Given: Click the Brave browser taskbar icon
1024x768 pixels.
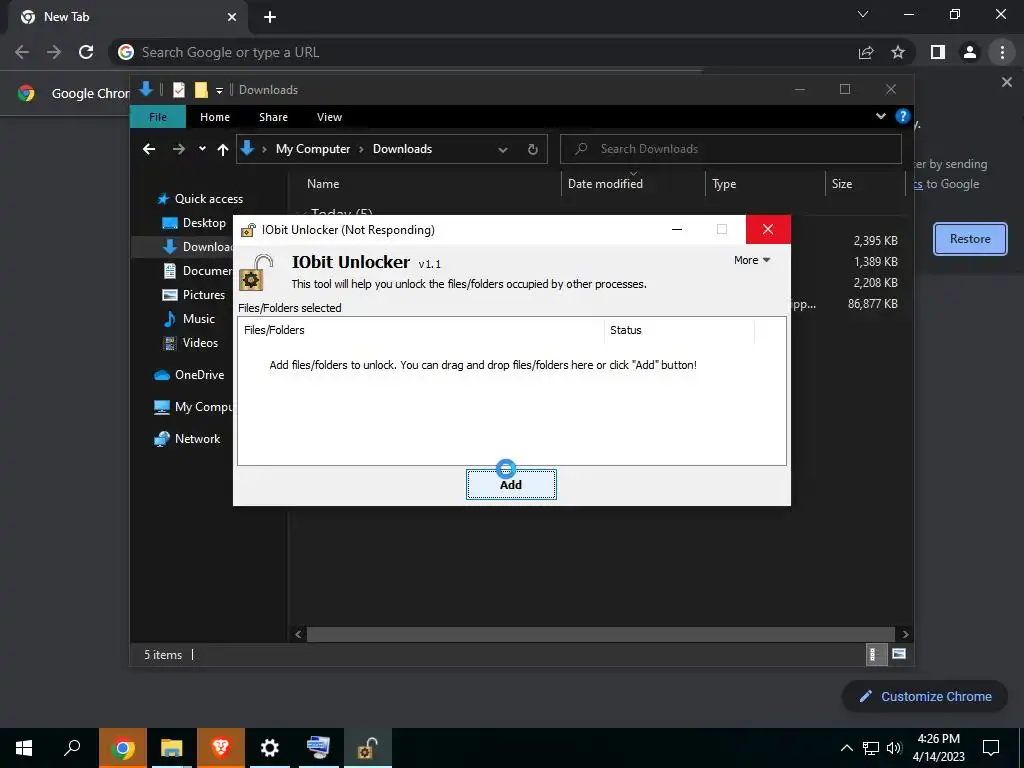Looking at the screenshot, I should click(221, 748).
